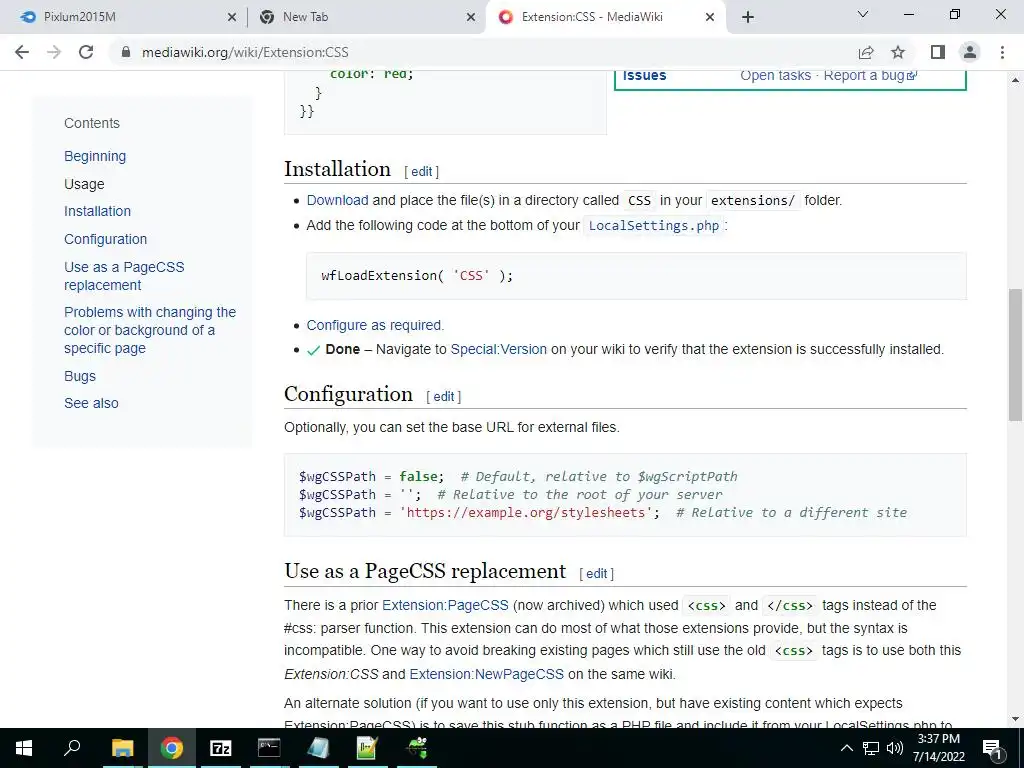Open the frog icon taskbar app
The height and width of the screenshot is (768, 1024).
point(417,748)
